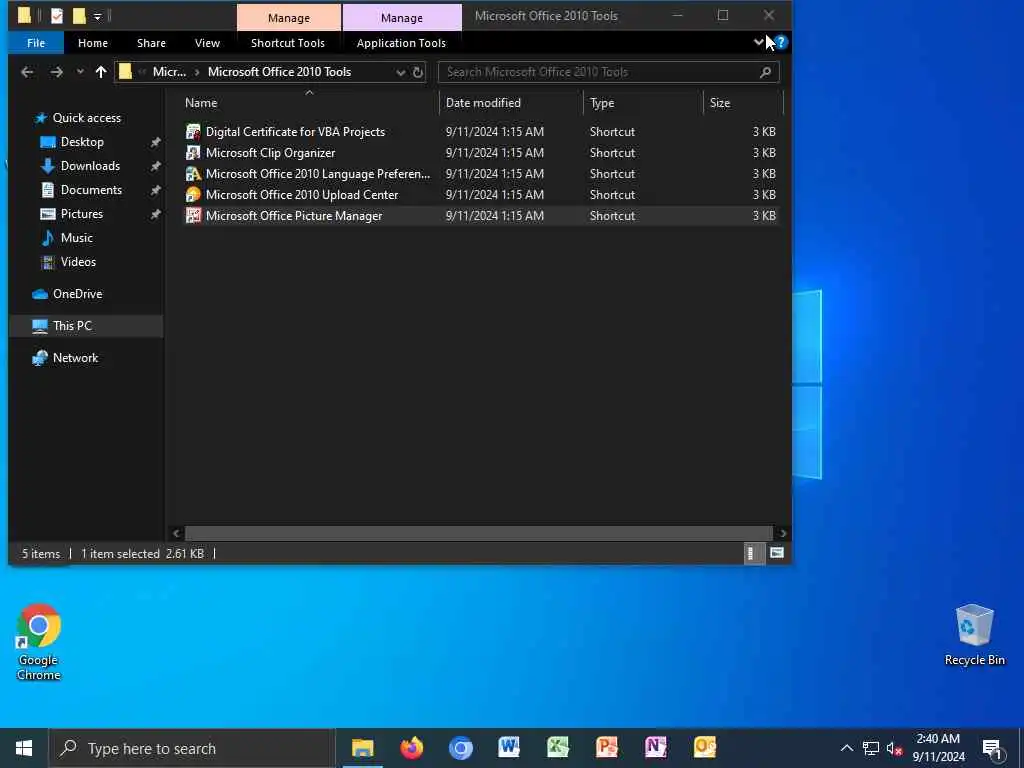Switch to the Home ribbon tab
This screenshot has width=1024, height=768.
93,43
